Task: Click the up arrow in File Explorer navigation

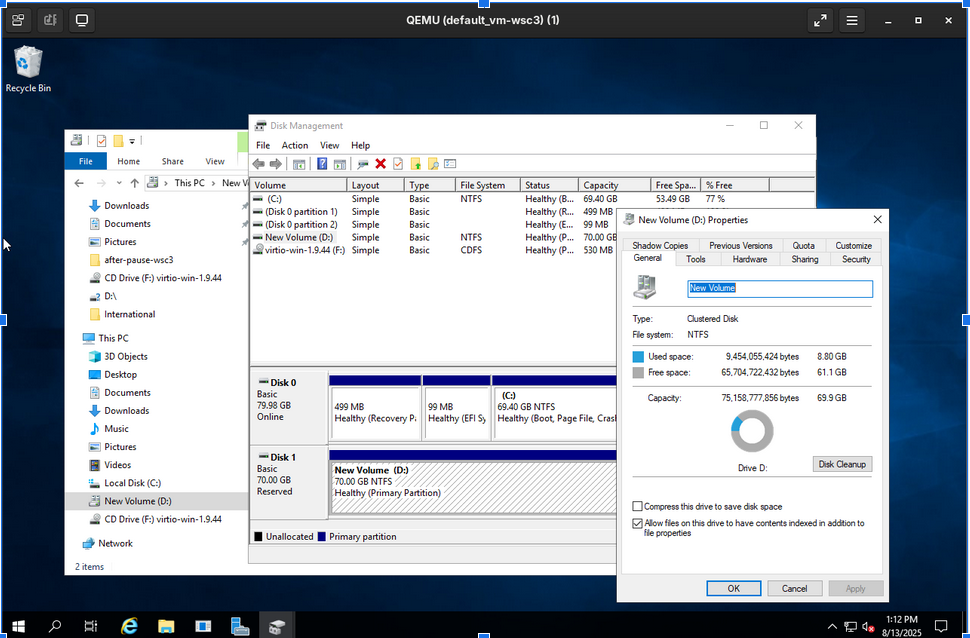Action: click(134, 183)
